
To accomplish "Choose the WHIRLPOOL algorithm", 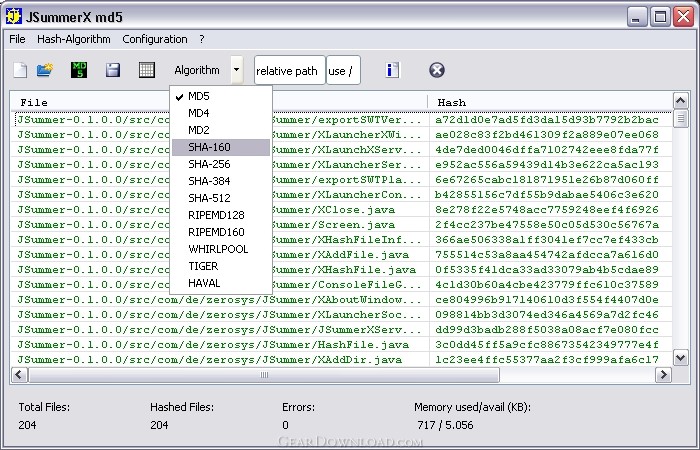I will (x=221, y=249).
